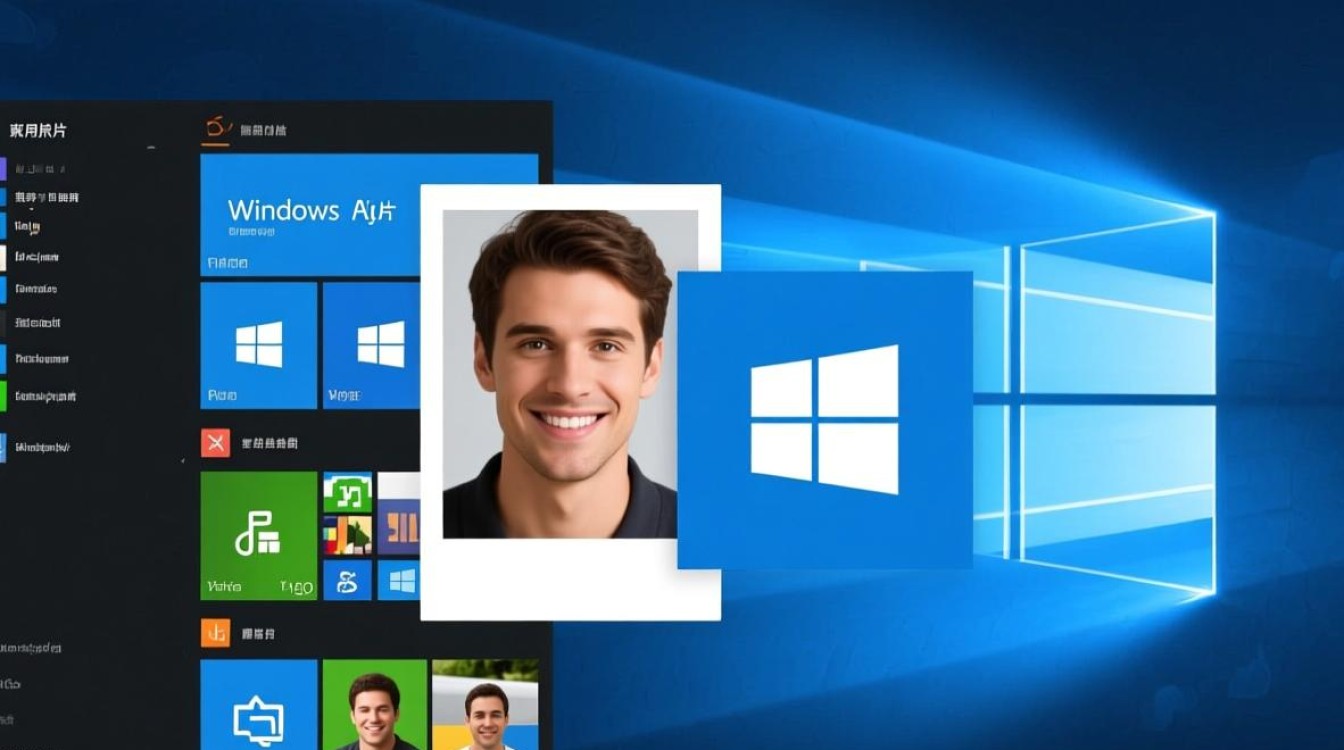The height and width of the screenshot is (750, 1344).
Task: Click the large portrait photo of smiling man
Action: (569, 373)
